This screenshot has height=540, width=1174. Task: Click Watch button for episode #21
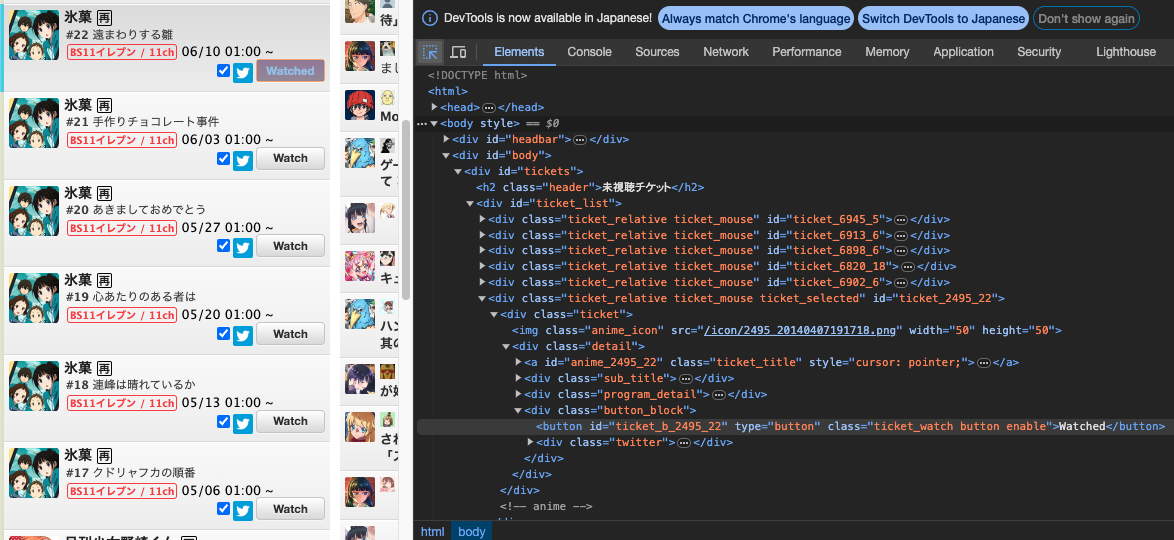291,159
